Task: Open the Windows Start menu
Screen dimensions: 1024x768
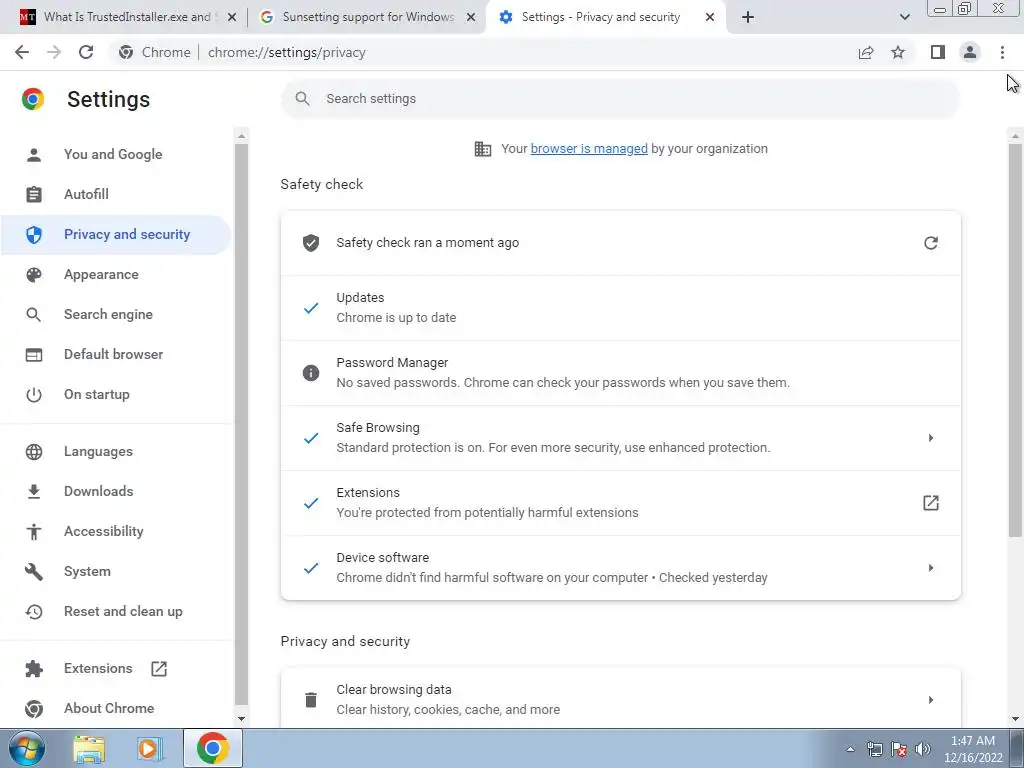Action: tap(27, 748)
